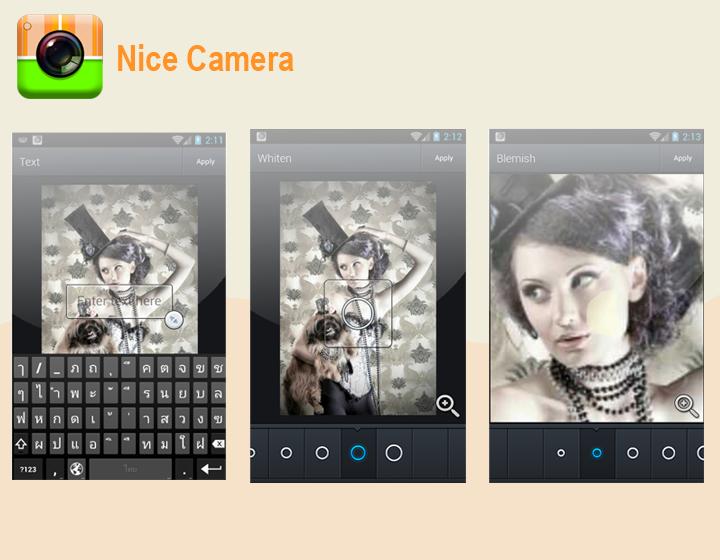The width and height of the screenshot is (720, 560).
Task: Tap the ?123 symbols key
Action: [28, 469]
